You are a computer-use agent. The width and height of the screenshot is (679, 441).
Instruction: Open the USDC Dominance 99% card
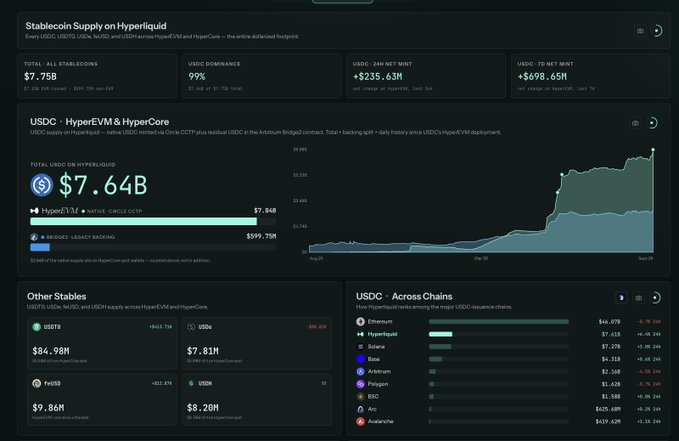point(262,76)
